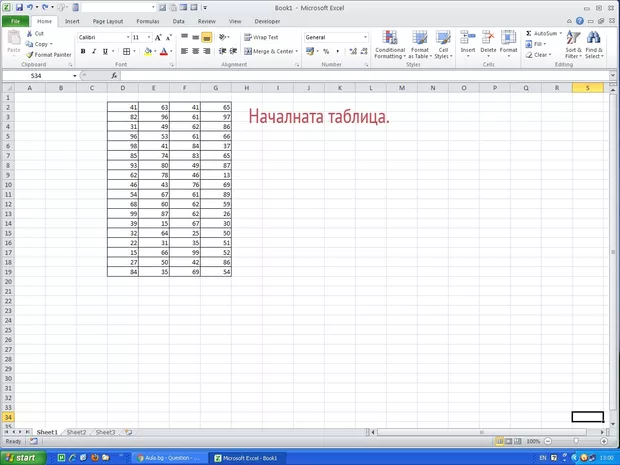Expand the AutoSum dropdown arrow
The image size is (620, 465).
click(560, 34)
